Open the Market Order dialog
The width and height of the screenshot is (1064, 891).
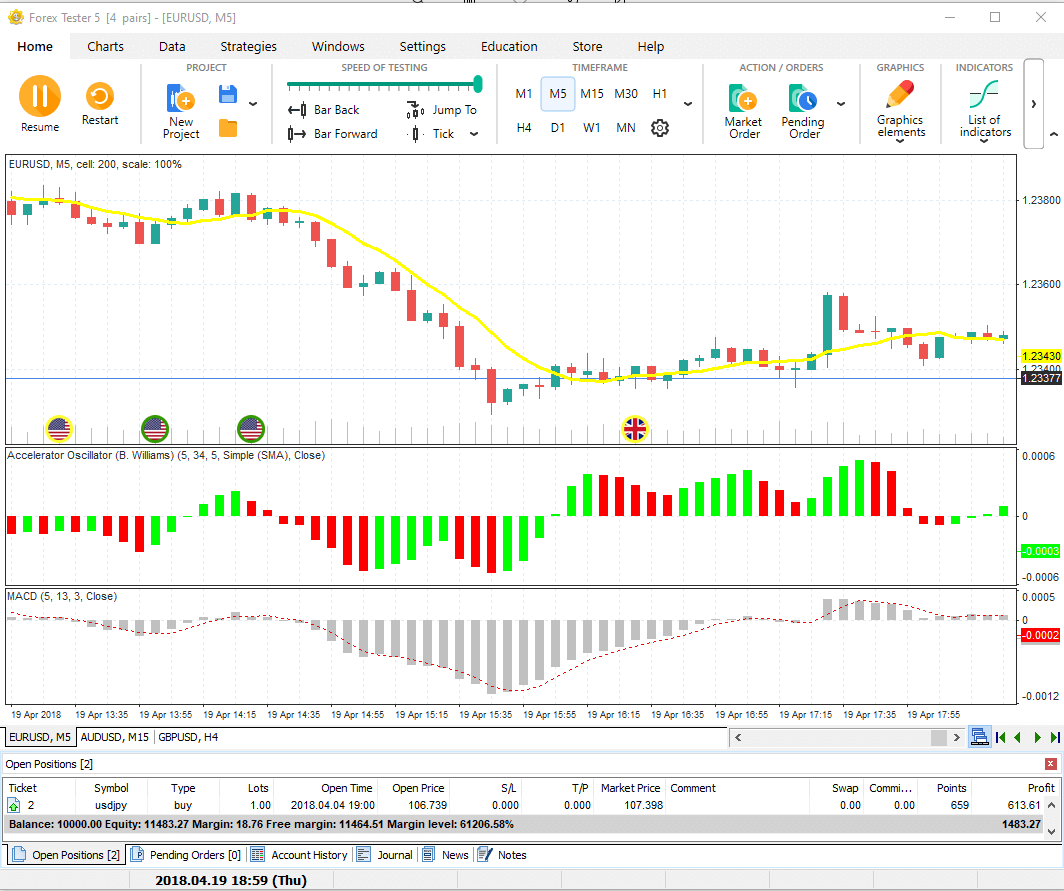(x=743, y=108)
